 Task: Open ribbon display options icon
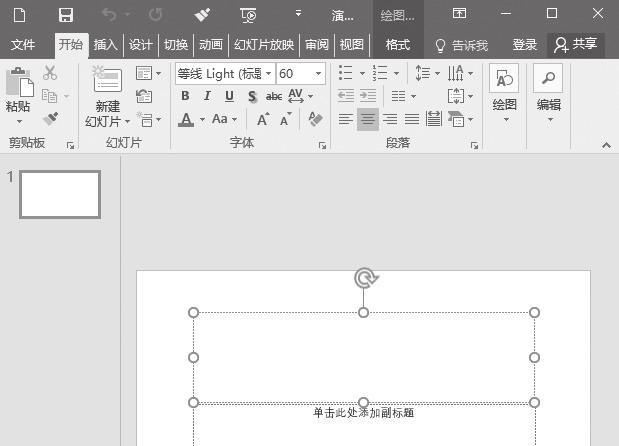click(459, 13)
